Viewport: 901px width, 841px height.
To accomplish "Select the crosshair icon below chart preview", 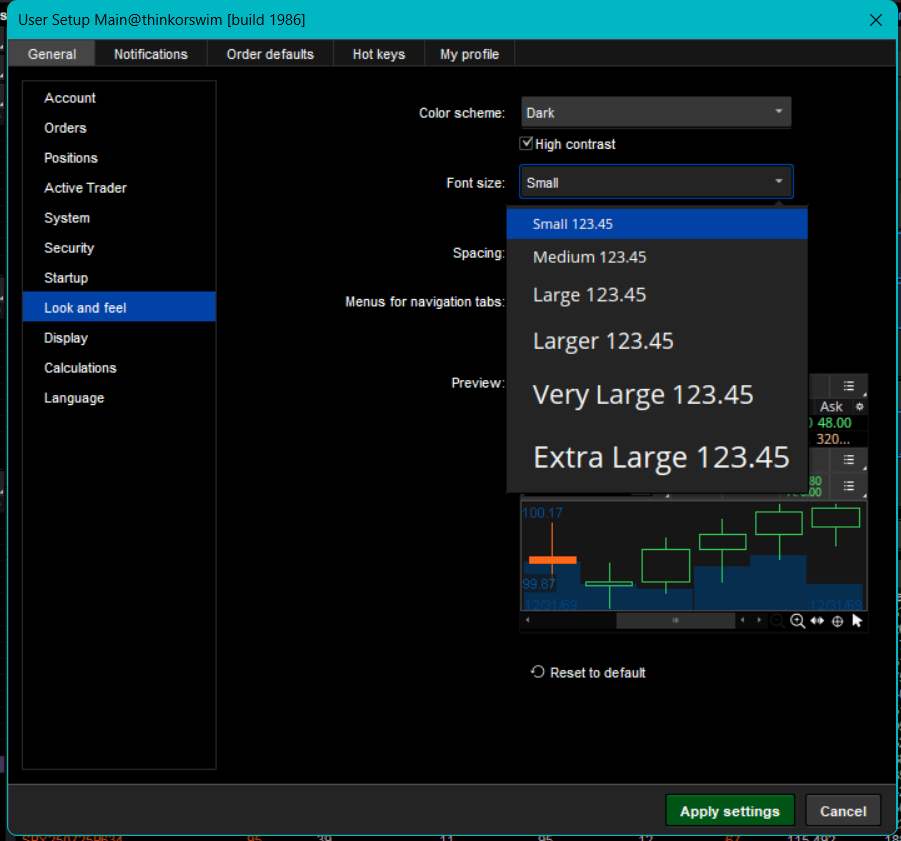I will [x=838, y=621].
